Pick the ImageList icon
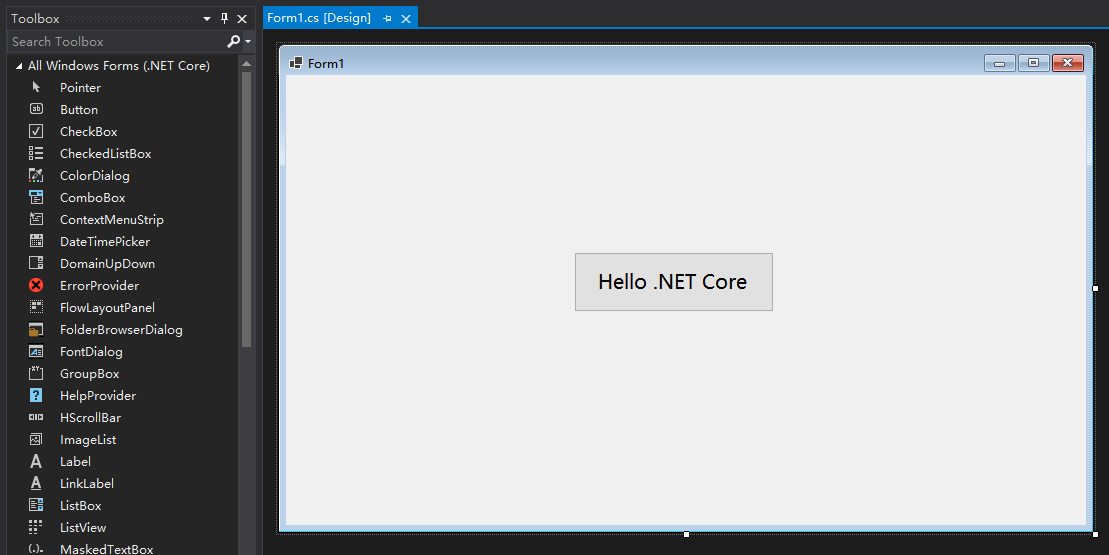Screen dimensions: 1109x555 36,439
